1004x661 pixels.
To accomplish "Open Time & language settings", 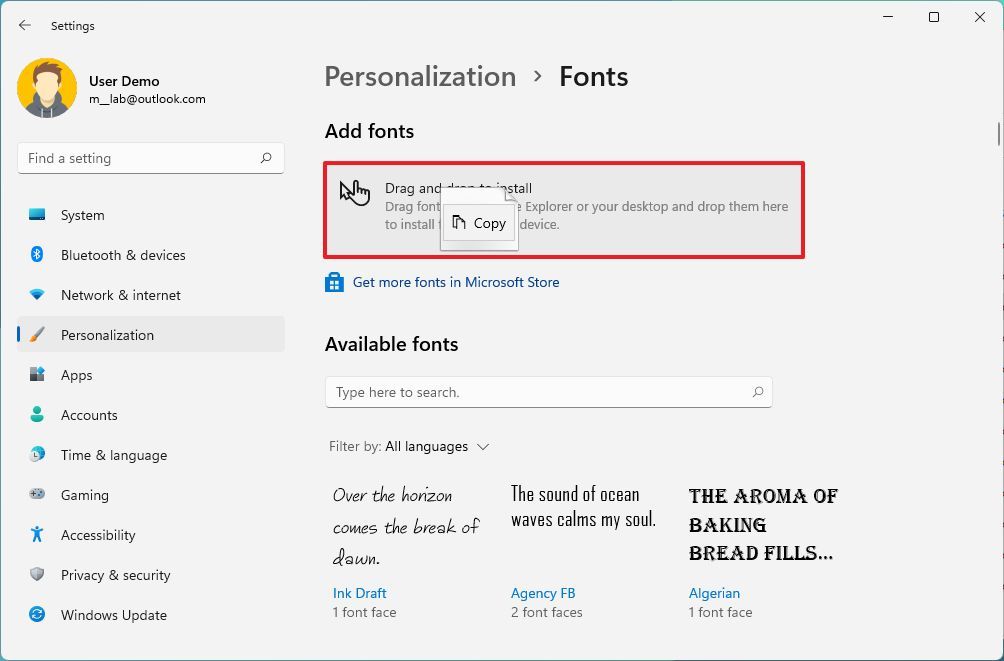I will (113, 455).
